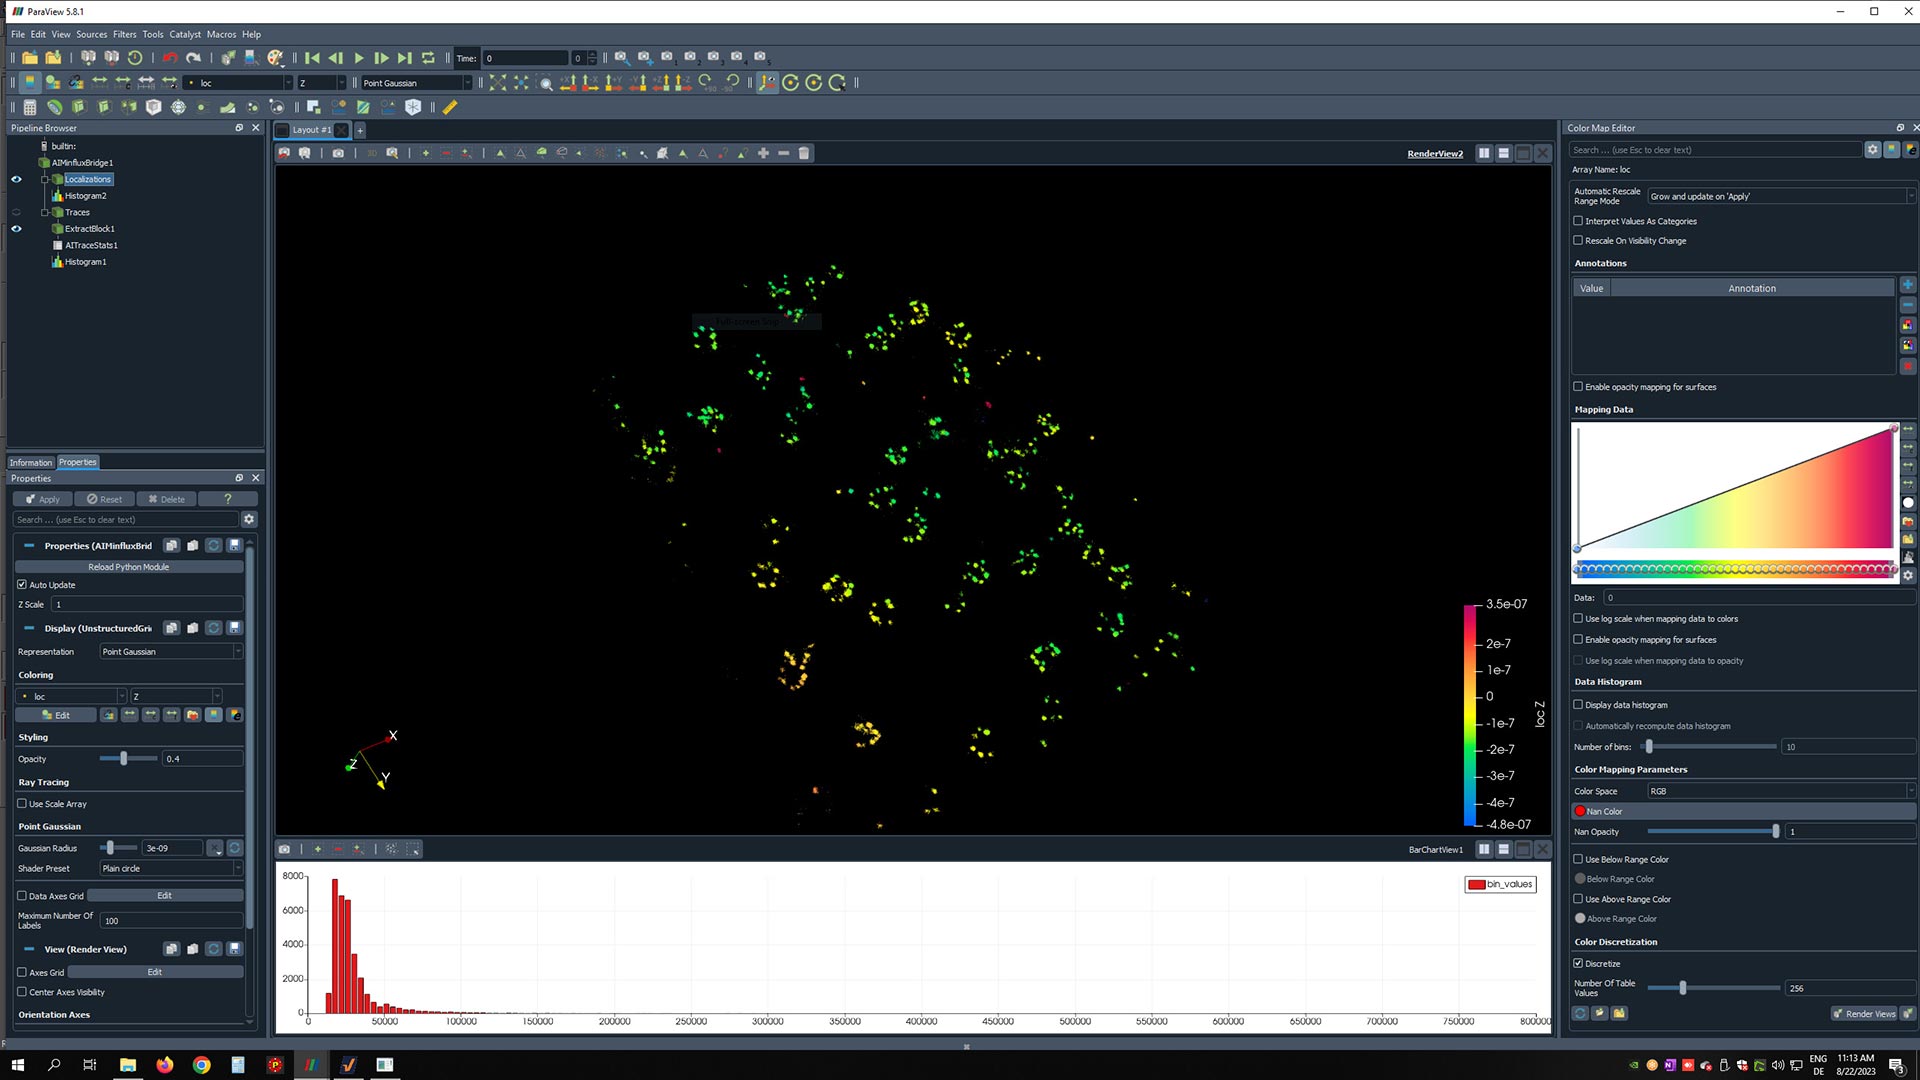The image size is (1920, 1080).
Task: Select the Calculator filter icon
Action: click(x=29, y=107)
